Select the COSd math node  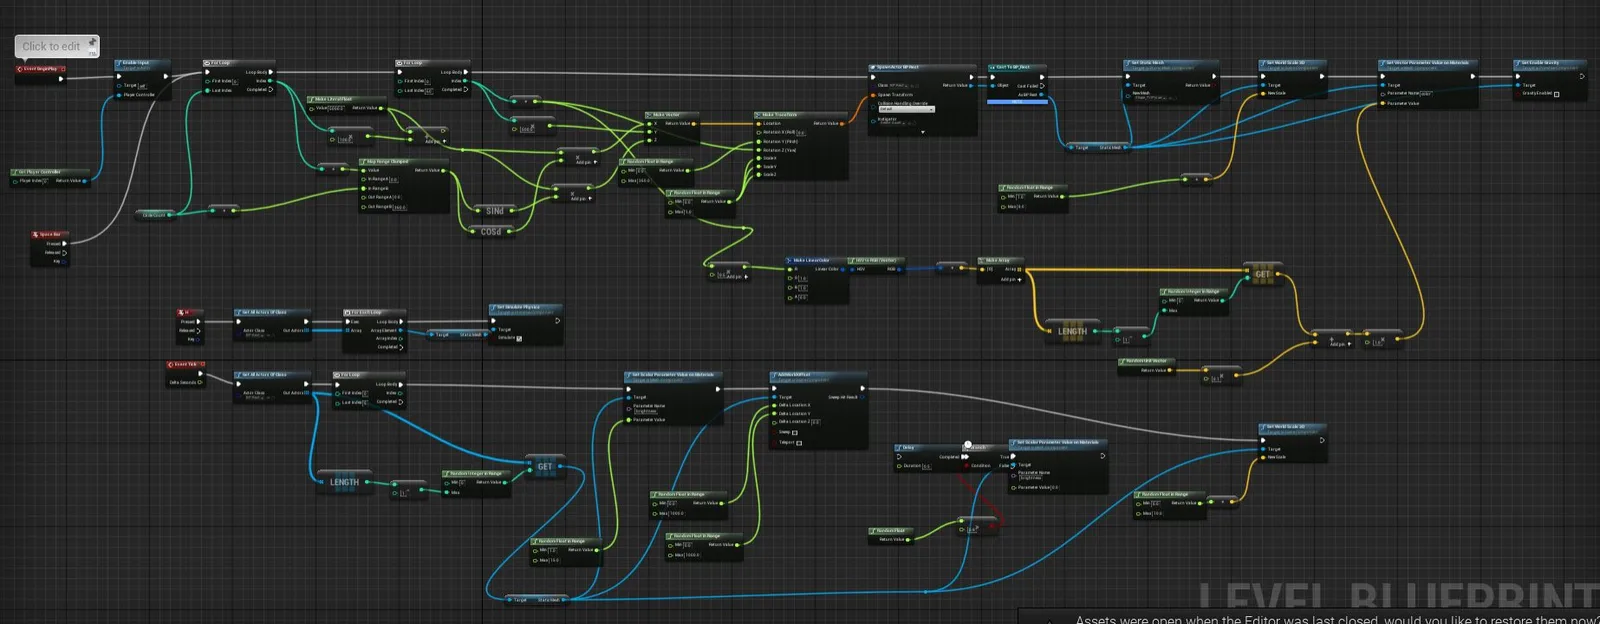click(x=491, y=231)
